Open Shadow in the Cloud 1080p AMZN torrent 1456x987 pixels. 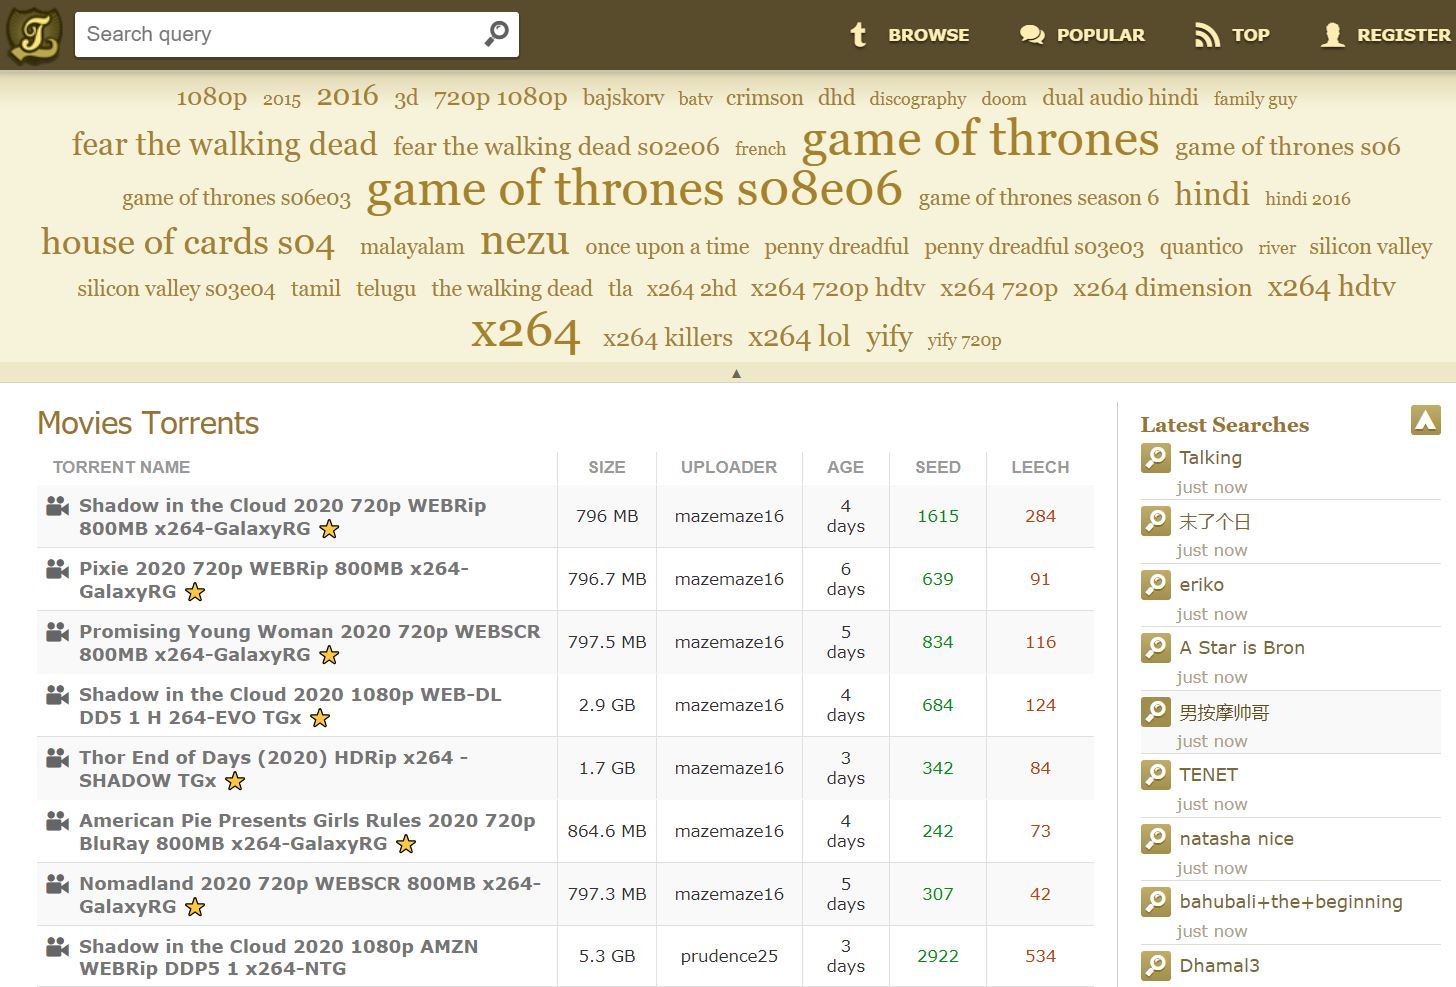278,957
